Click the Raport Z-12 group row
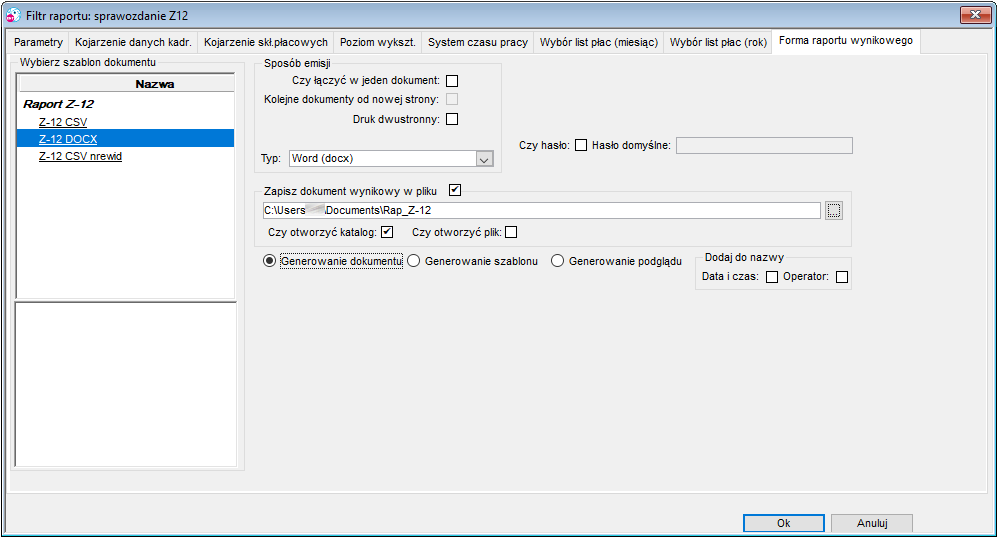999x538 pixels. point(59,104)
